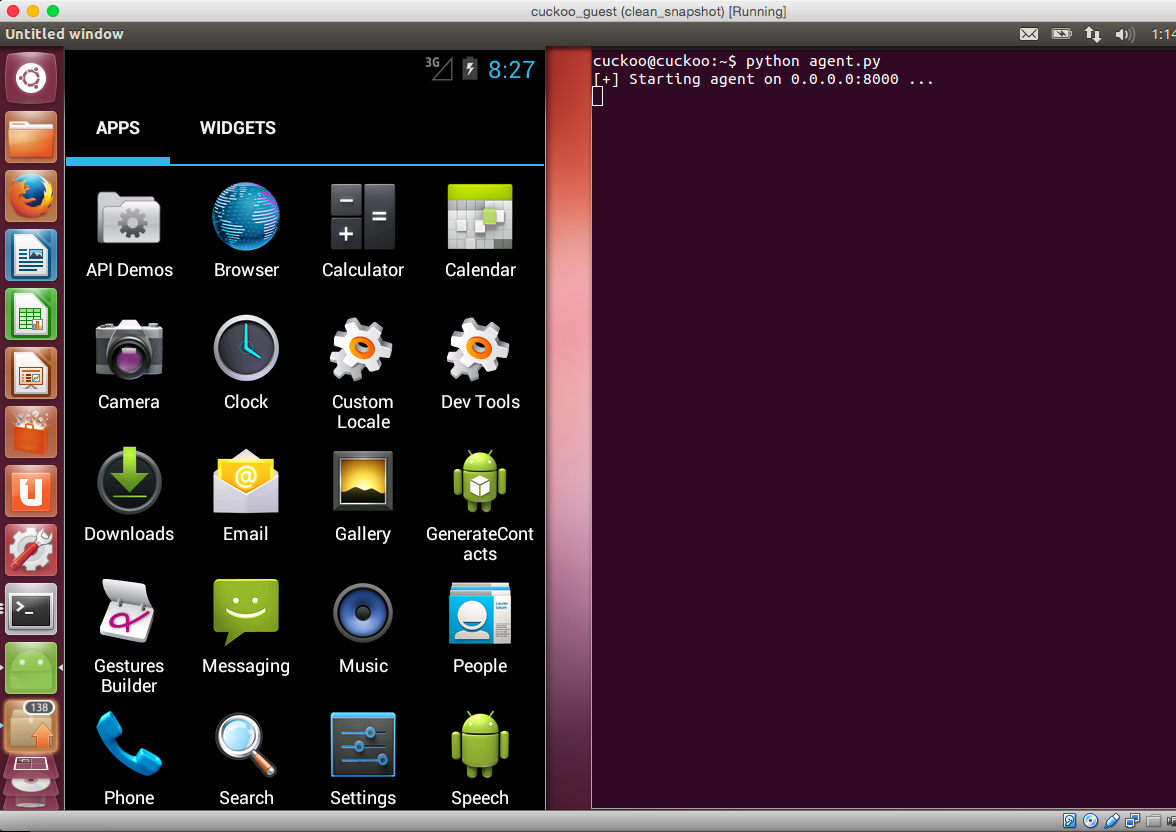Open Ubuntu One from launcher

tap(31, 491)
